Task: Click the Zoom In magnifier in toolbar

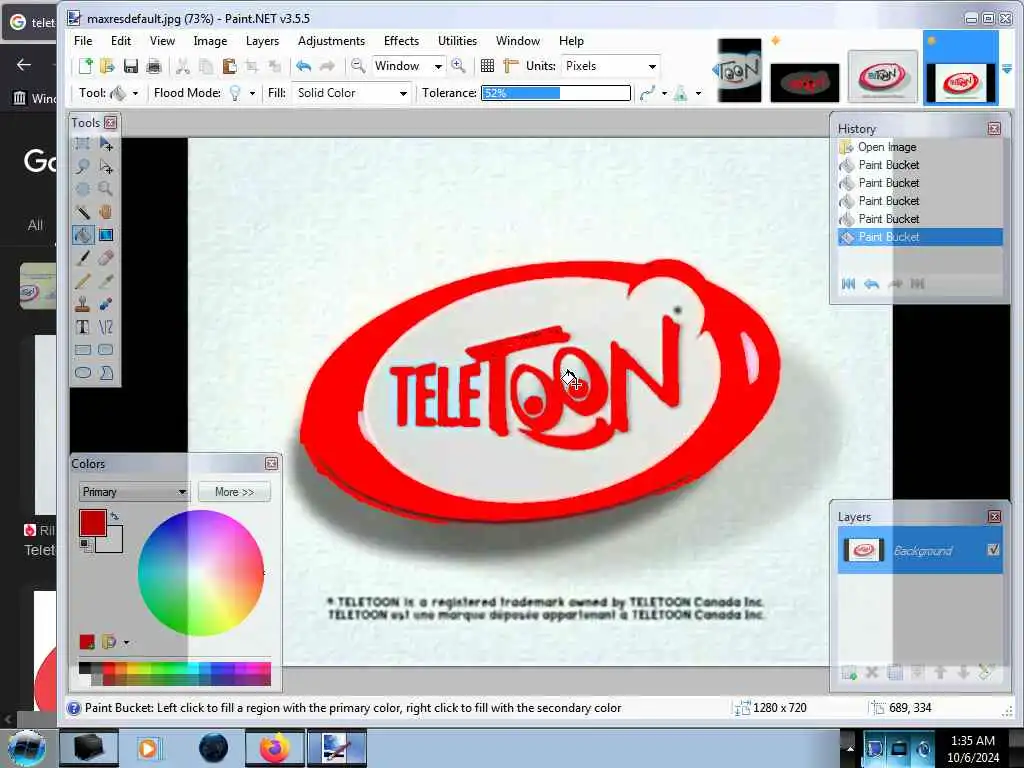Action: (x=458, y=66)
